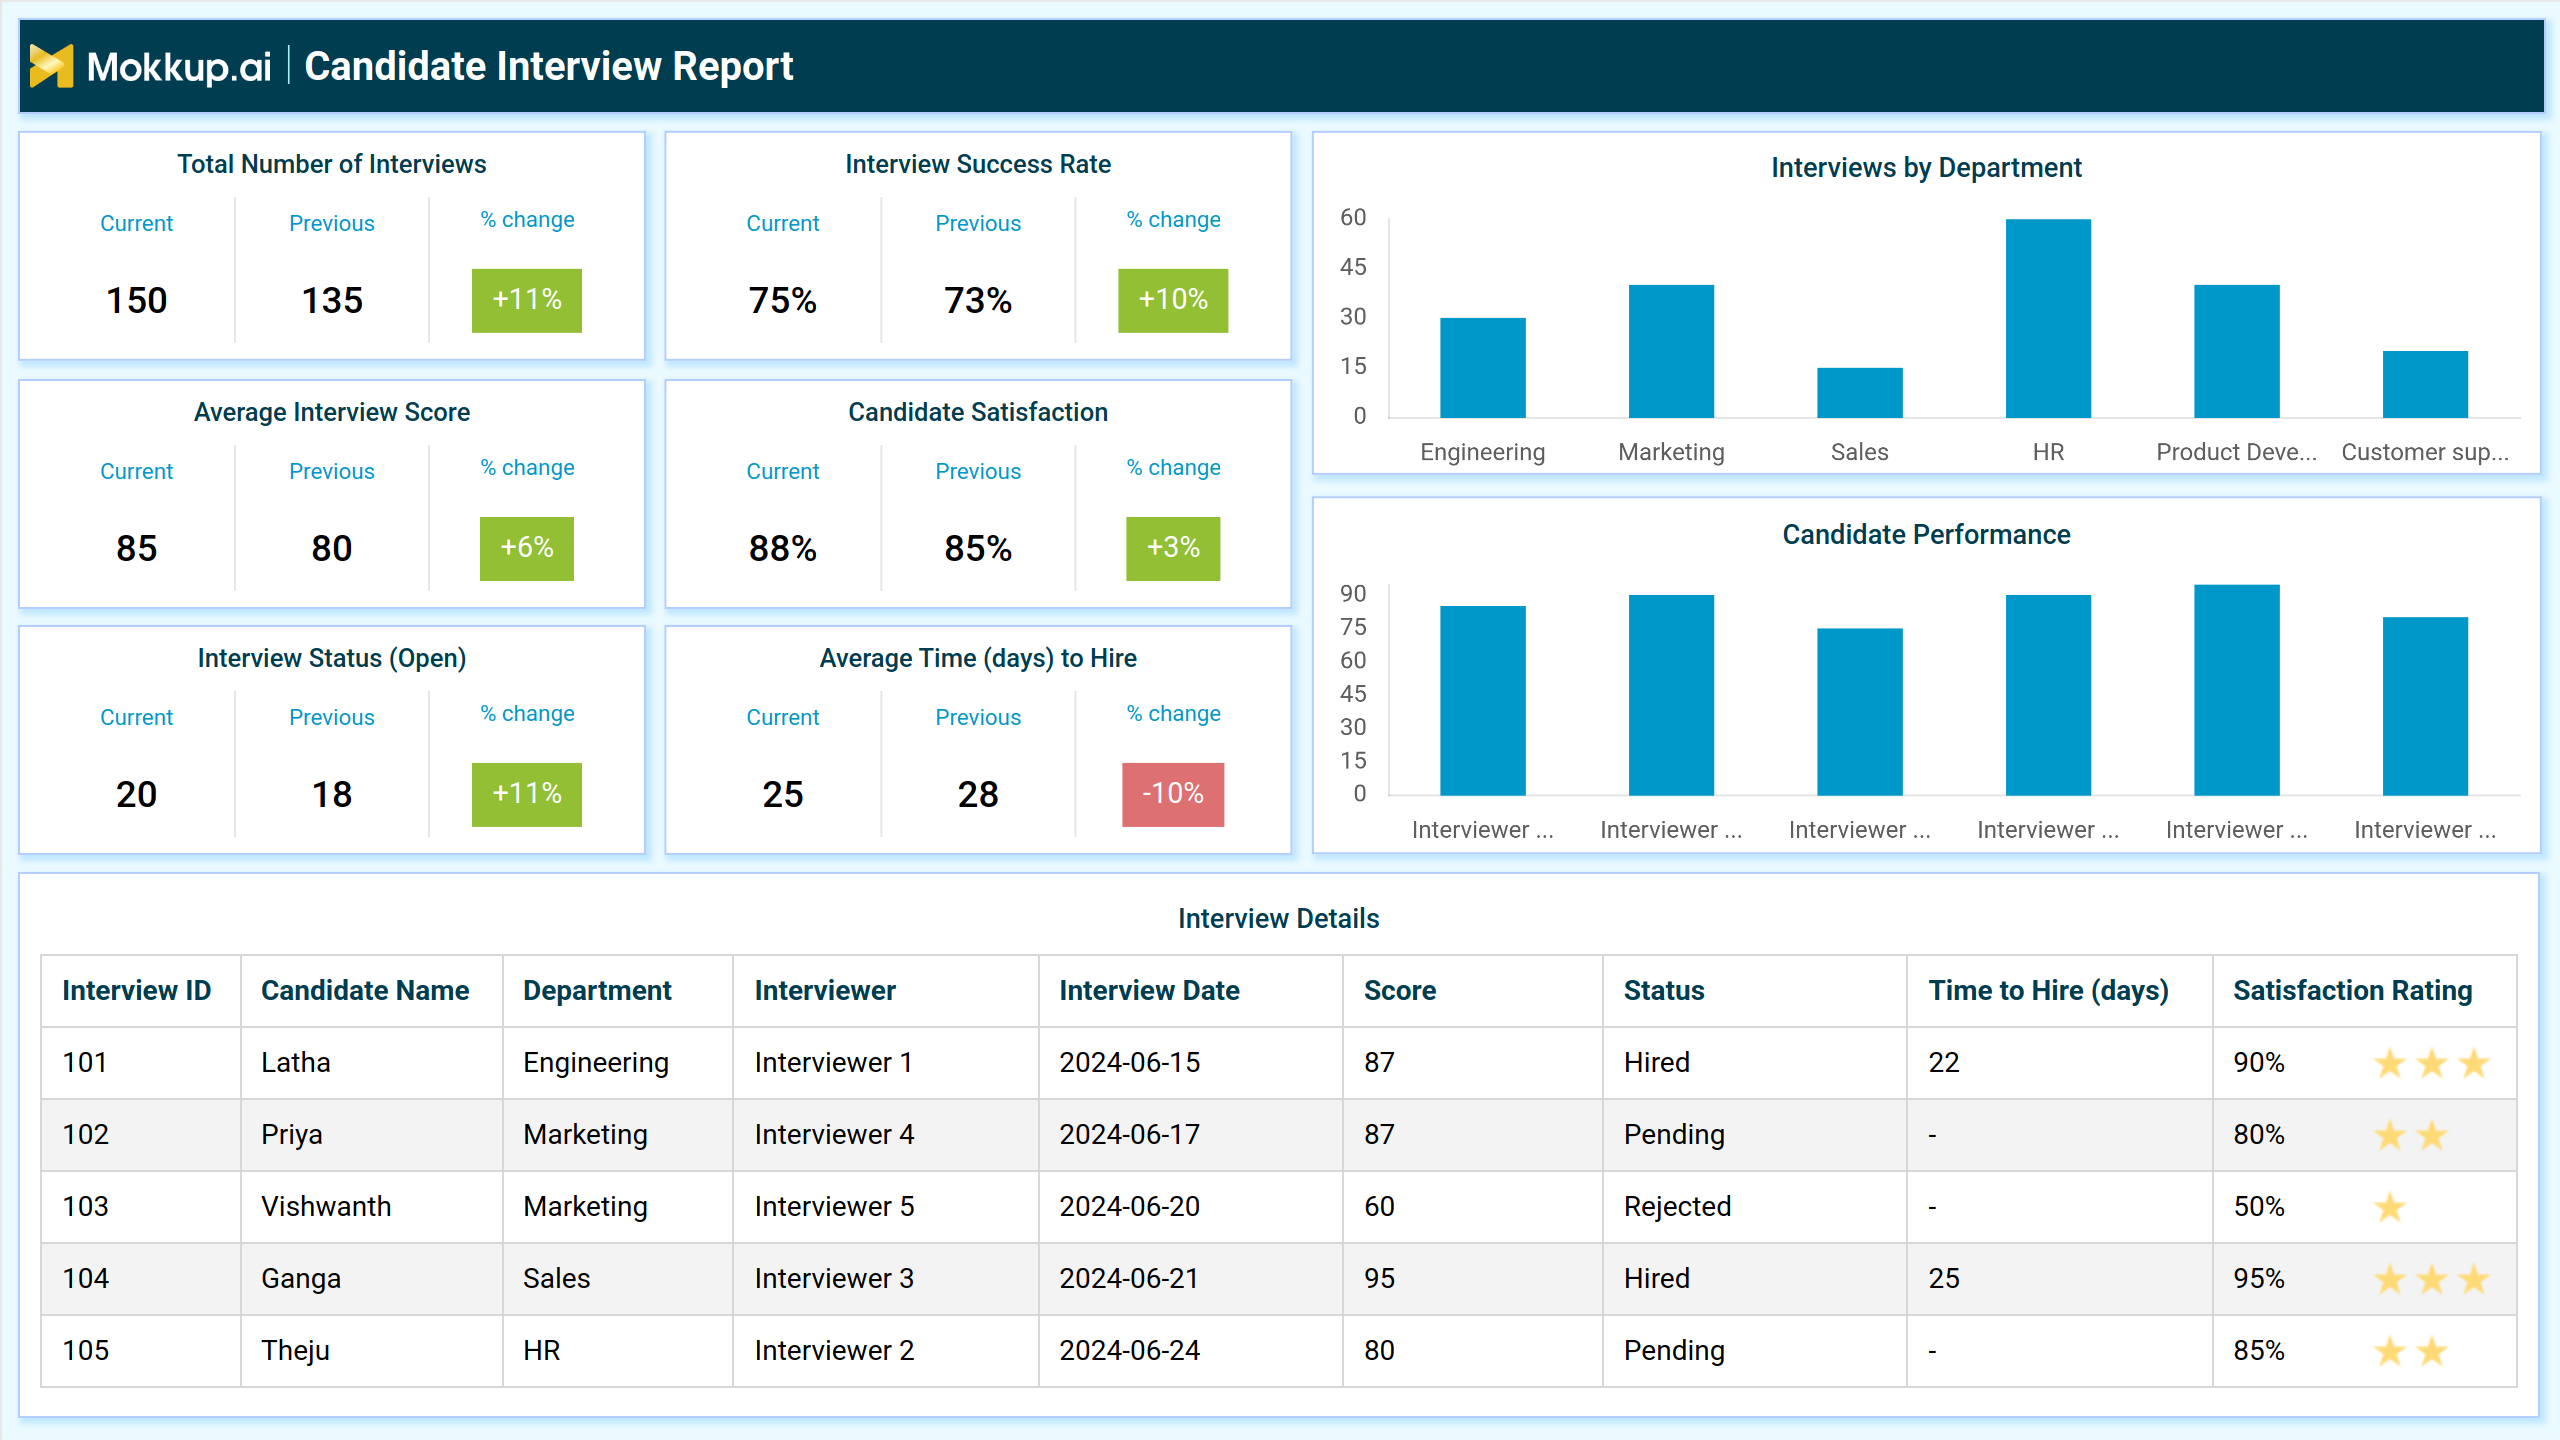Click the +6% badge in Average Interview Score
The image size is (2560, 1440).
coord(527,548)
